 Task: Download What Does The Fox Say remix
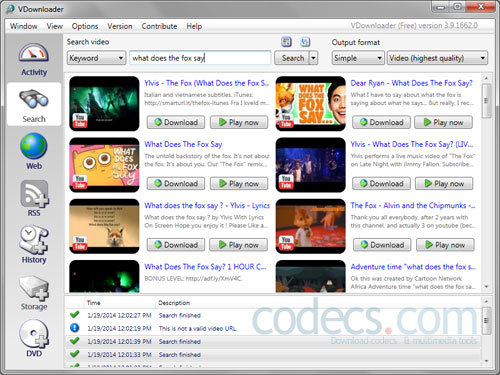tap(176, 184)
